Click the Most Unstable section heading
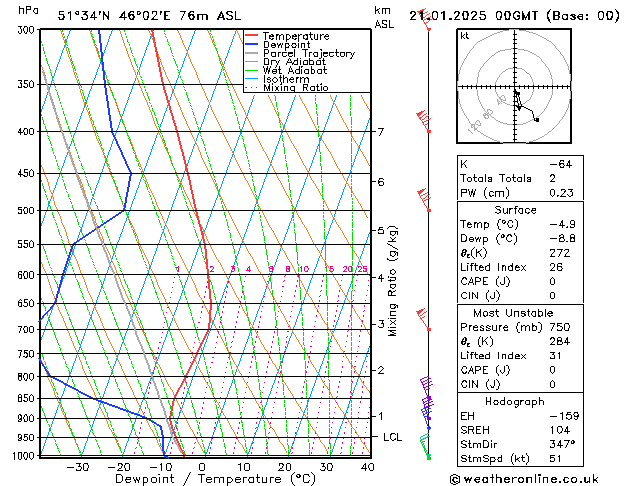 point(513,313)
